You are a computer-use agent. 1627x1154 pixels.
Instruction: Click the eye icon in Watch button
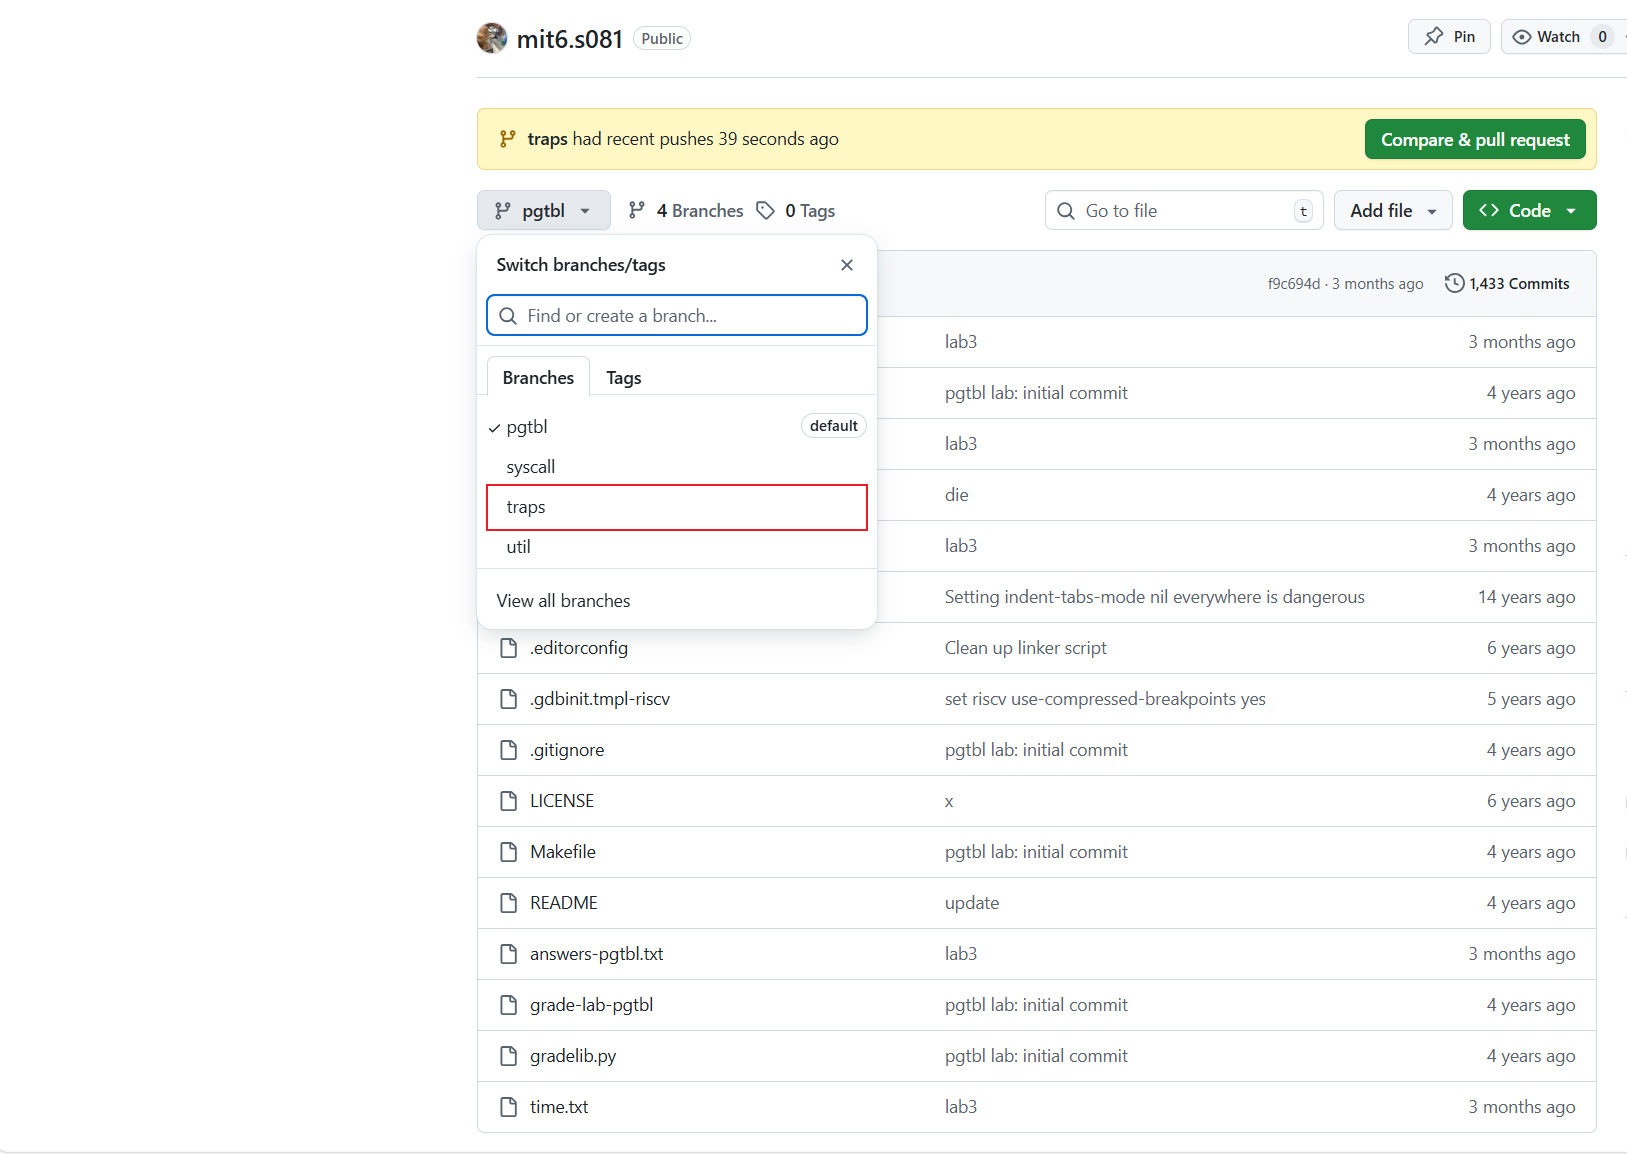point(1522,37)
